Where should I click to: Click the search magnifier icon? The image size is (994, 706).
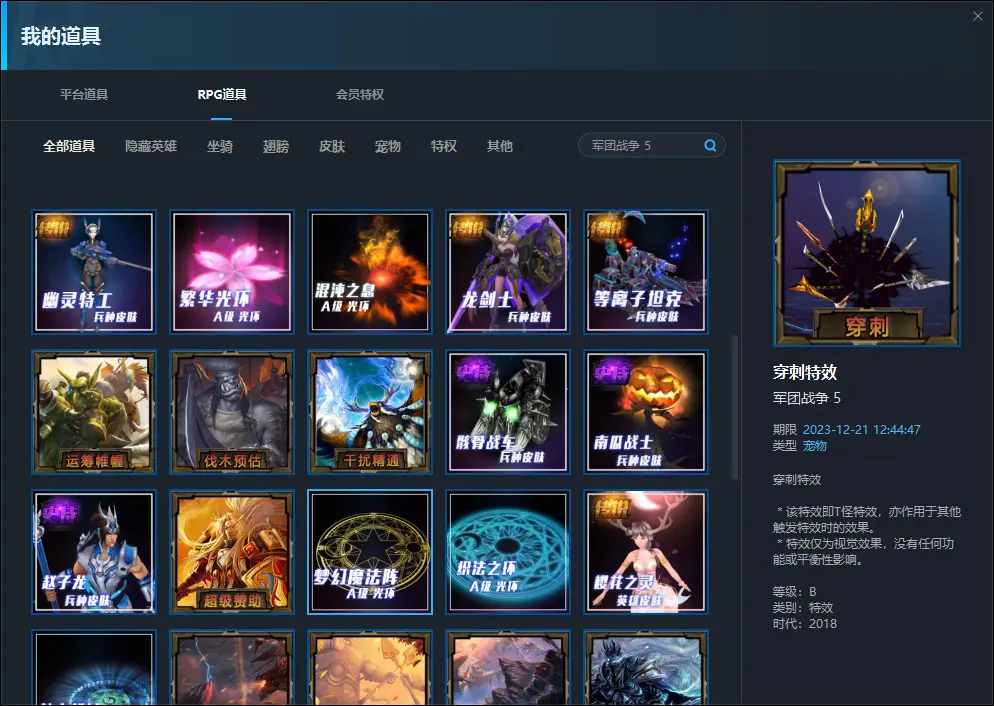pos(711,146)
